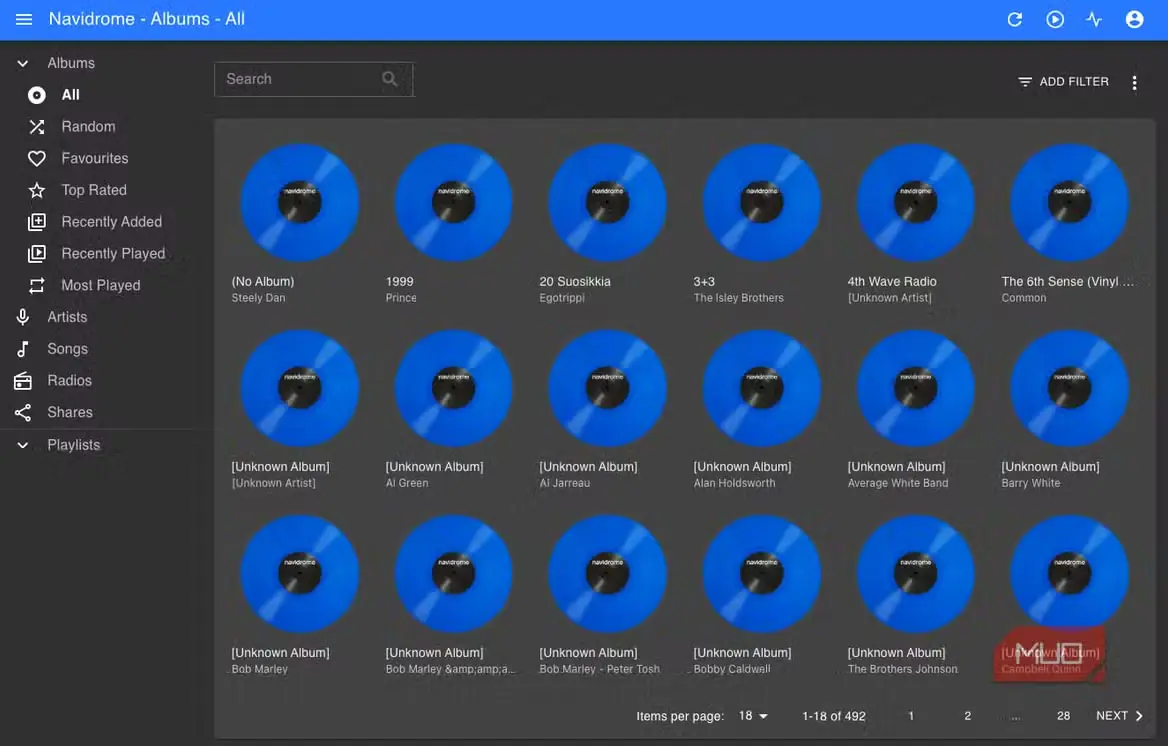Viewport: 1168px width, 746px height.
Task: Open the Shares page
Action: coord(70,412)
